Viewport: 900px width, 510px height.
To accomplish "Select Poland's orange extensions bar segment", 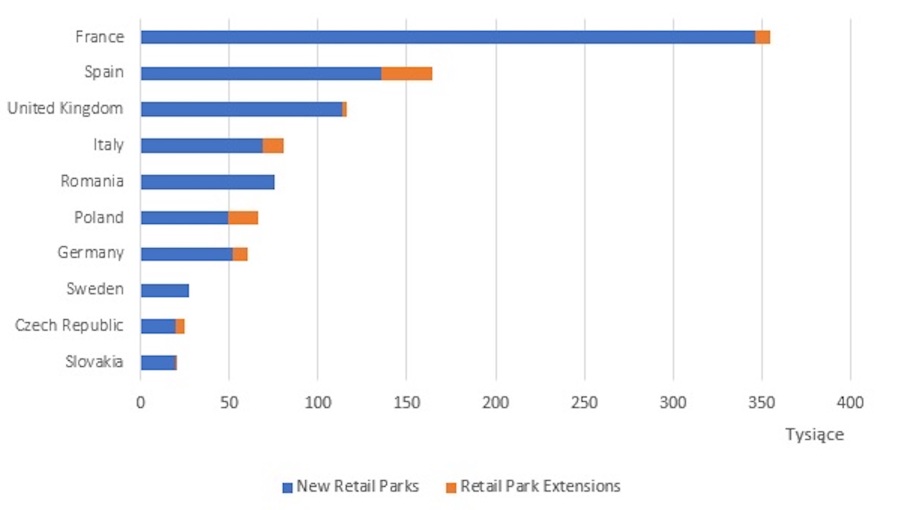I will pyautogui.click(x=243, y=218).
